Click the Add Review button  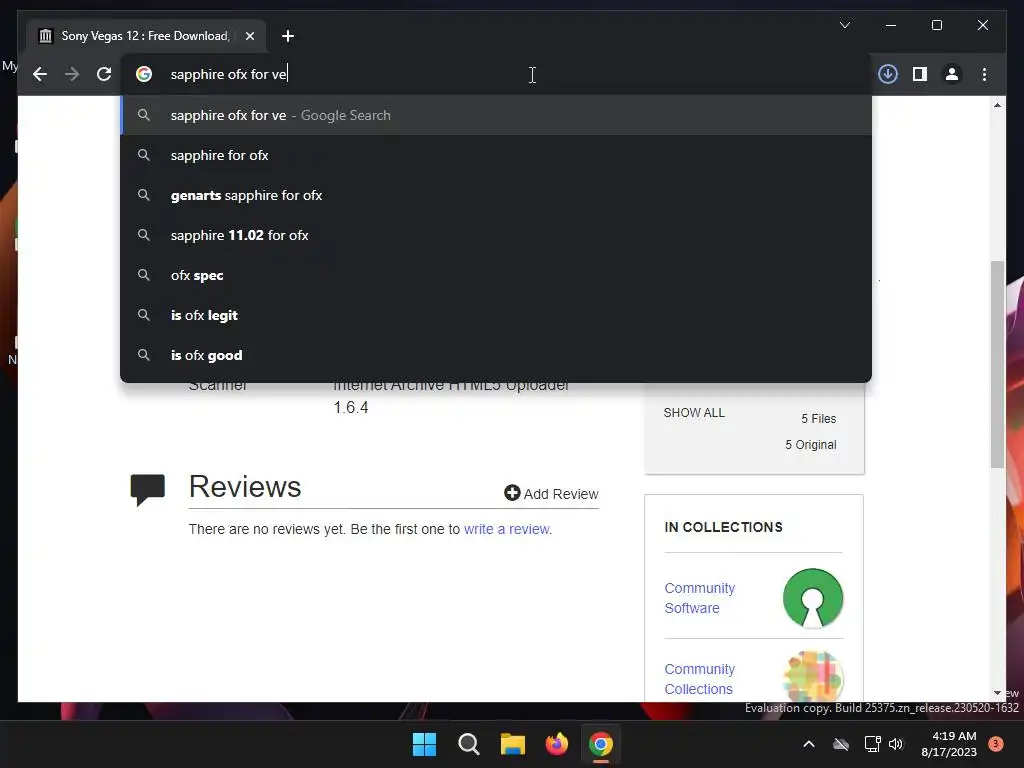(551, 494)
